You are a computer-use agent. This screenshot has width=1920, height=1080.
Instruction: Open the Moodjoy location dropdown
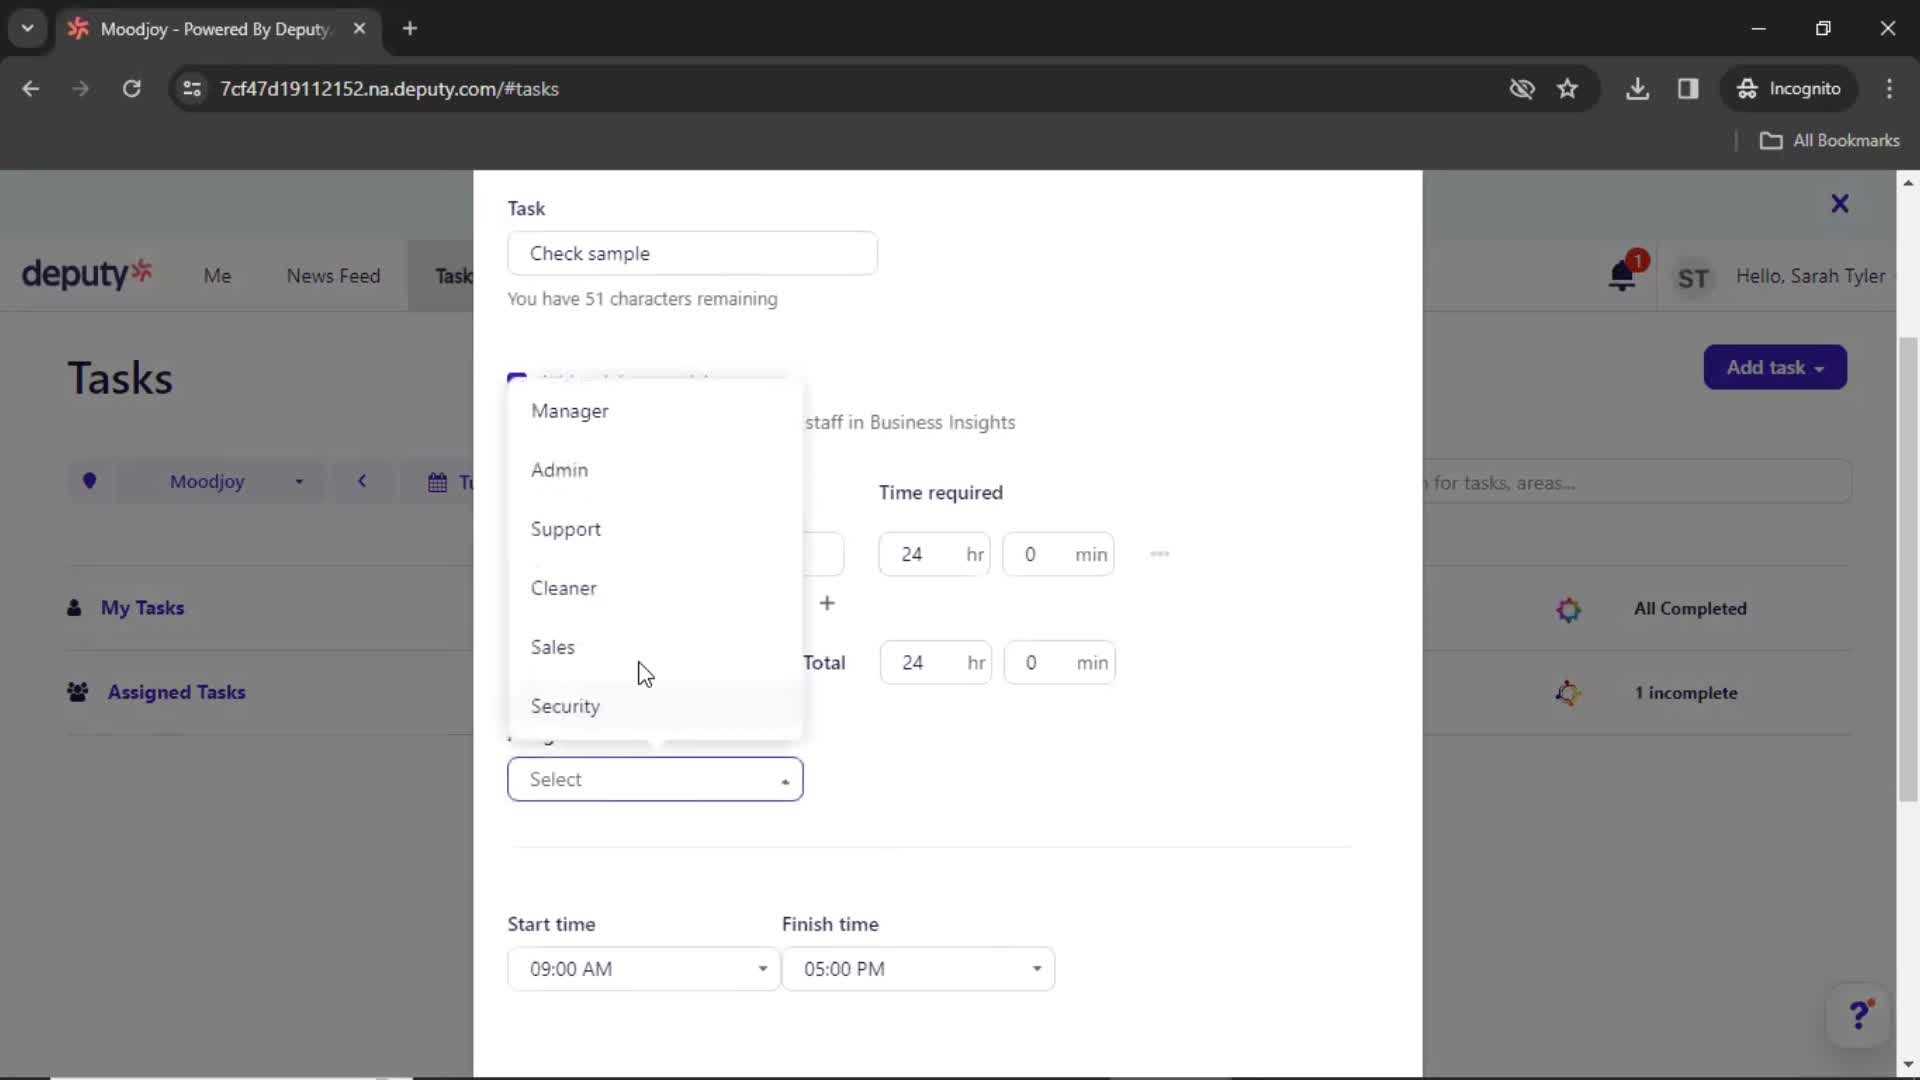point(221,482)
